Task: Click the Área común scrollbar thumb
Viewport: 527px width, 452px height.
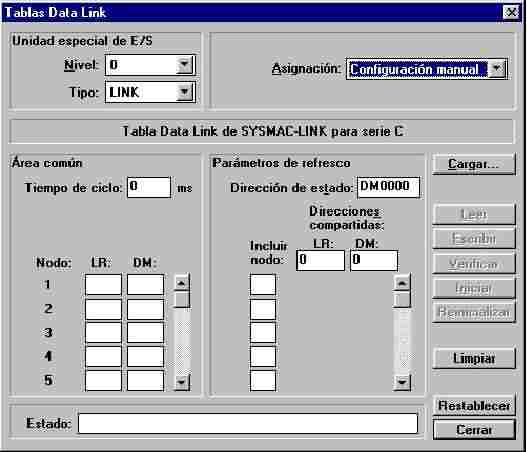Action: pos(181,300)
